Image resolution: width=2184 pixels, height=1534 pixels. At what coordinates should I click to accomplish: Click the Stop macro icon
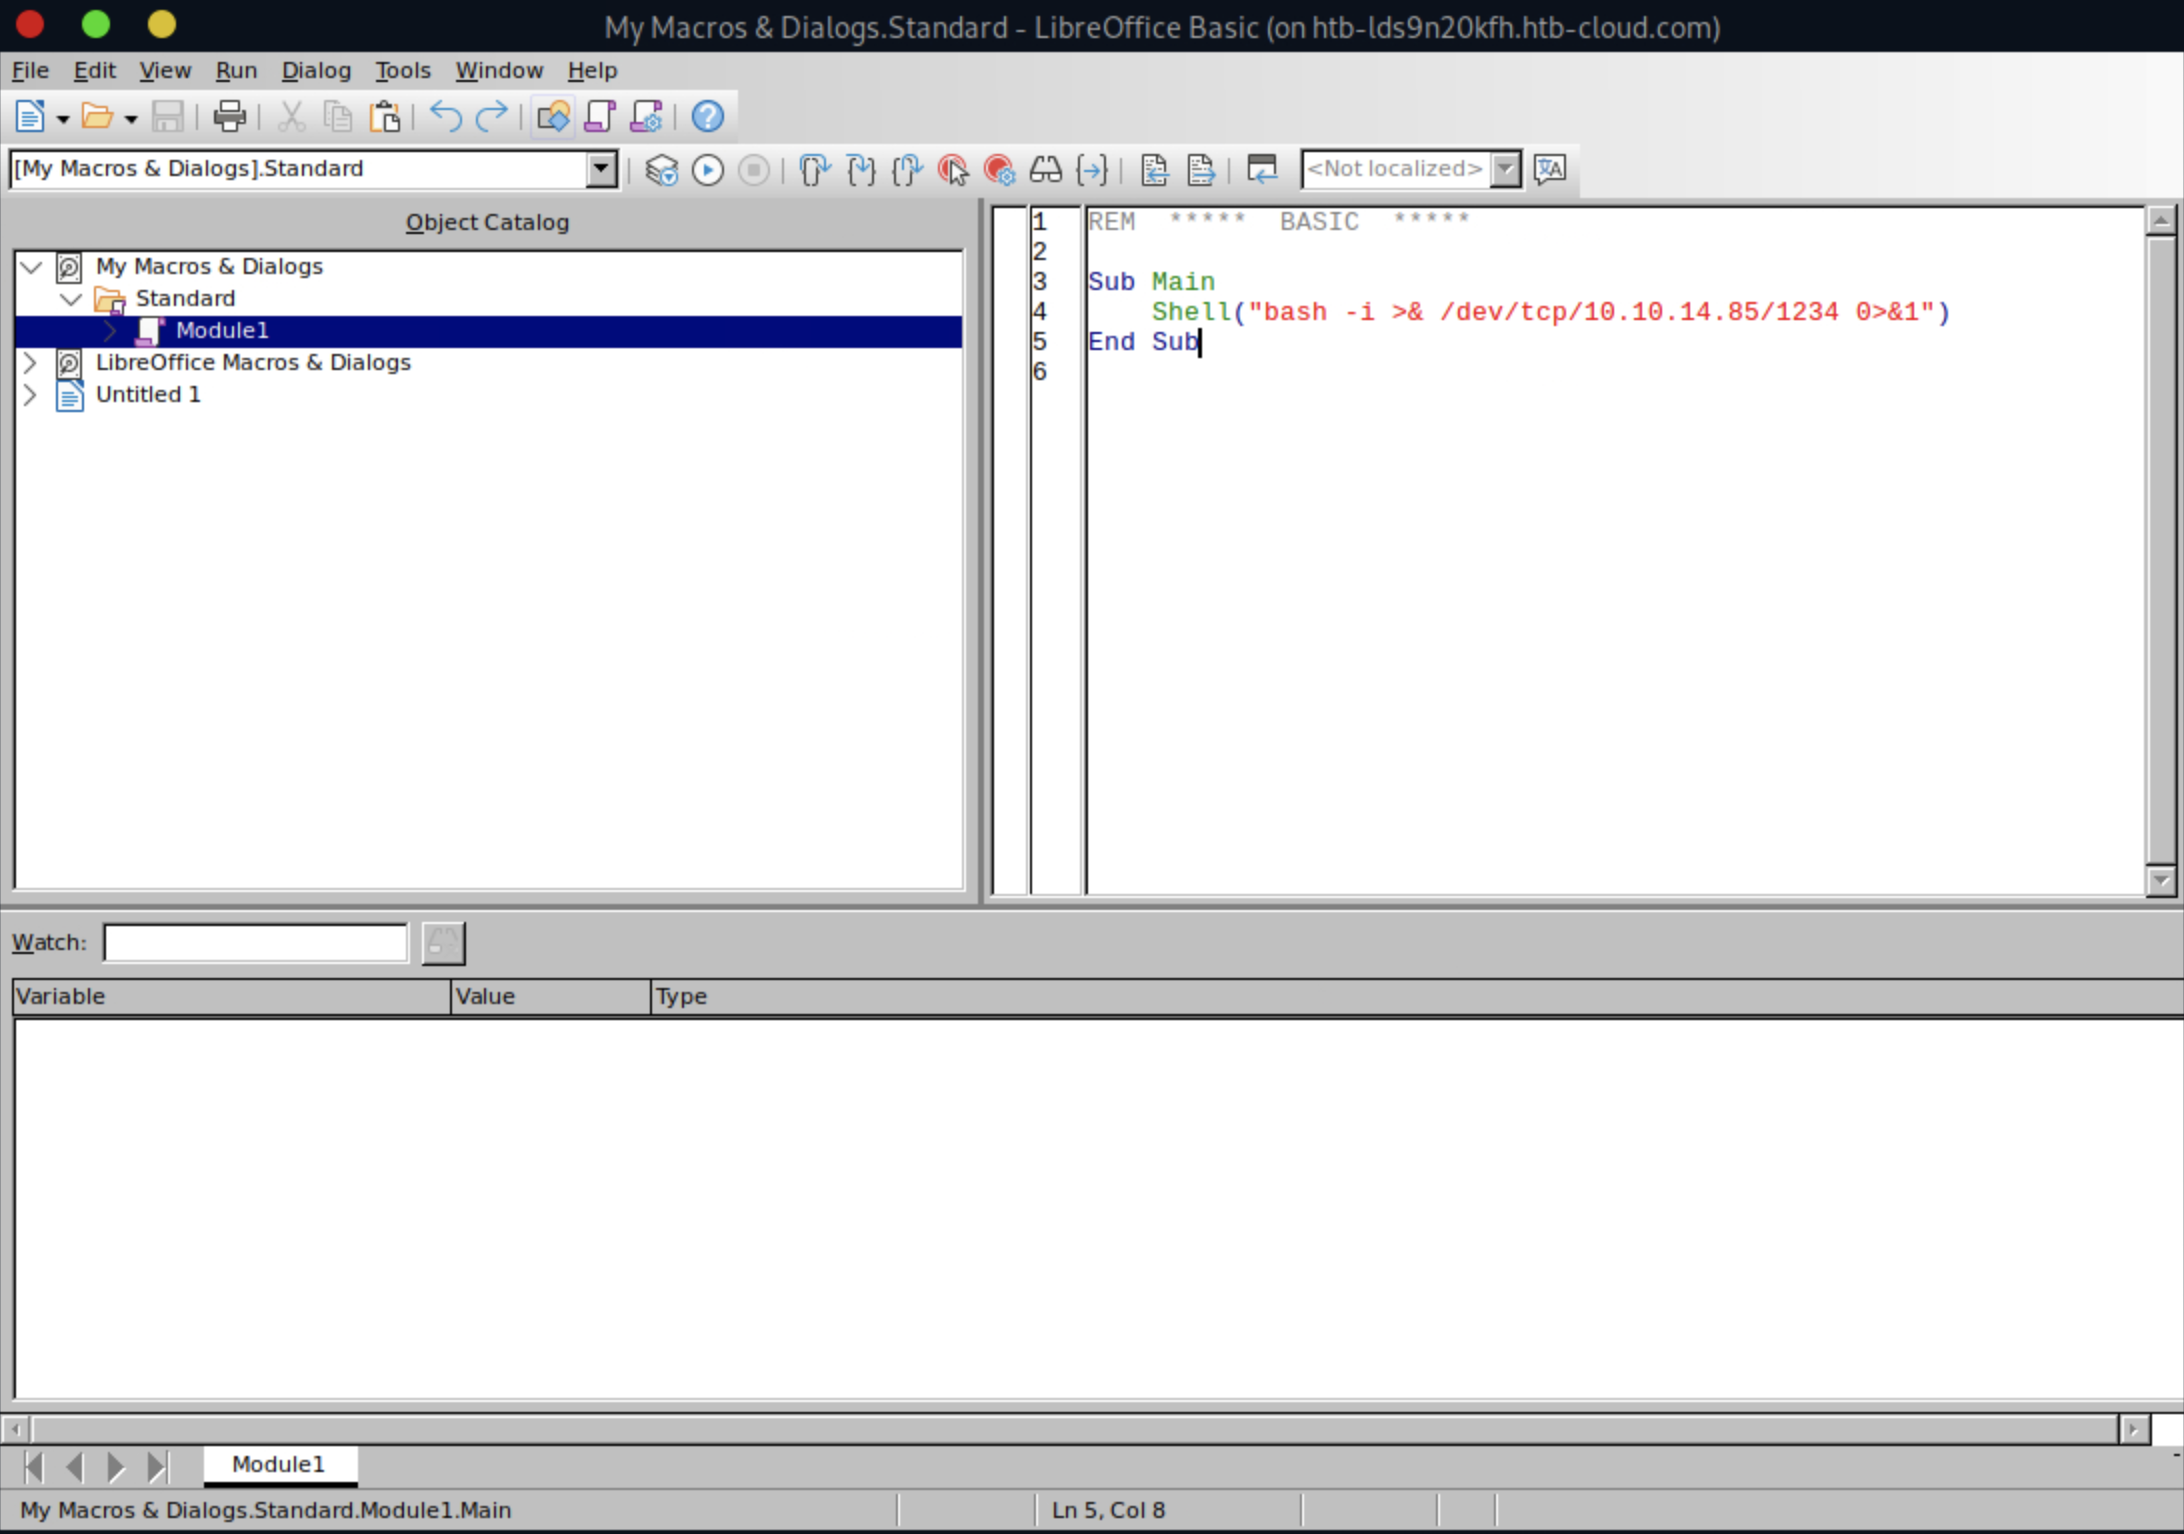pos(754,170)
